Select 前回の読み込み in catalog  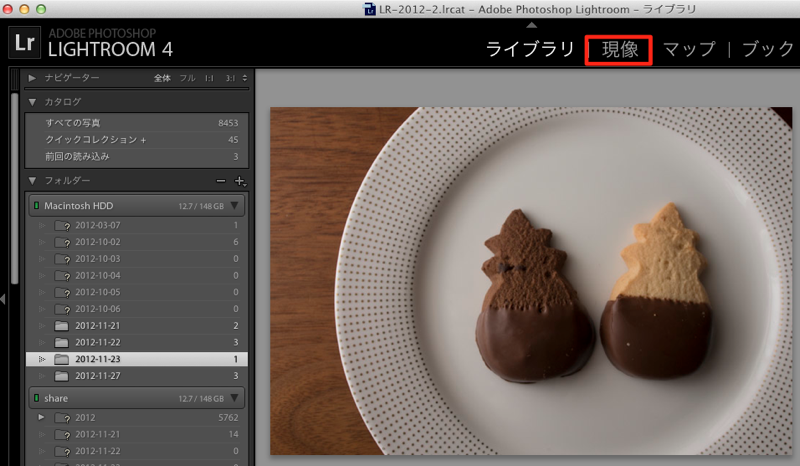point(137,157)
